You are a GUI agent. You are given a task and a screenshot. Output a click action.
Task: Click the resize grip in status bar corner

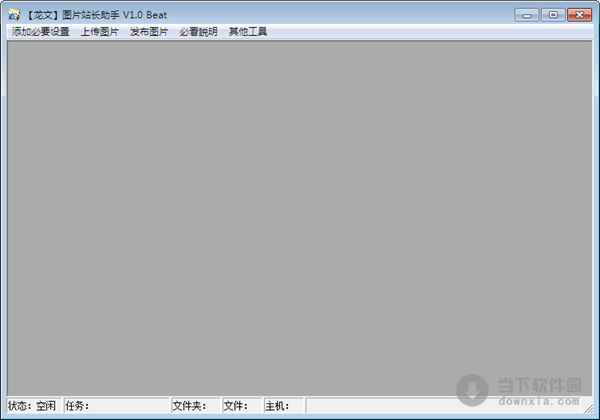point(589,409)
